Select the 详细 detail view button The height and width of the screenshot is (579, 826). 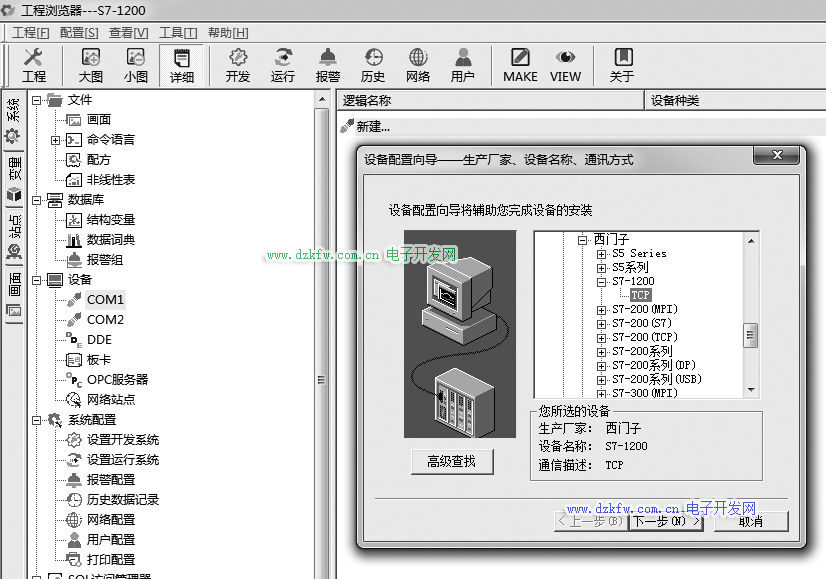coord(182,65)
